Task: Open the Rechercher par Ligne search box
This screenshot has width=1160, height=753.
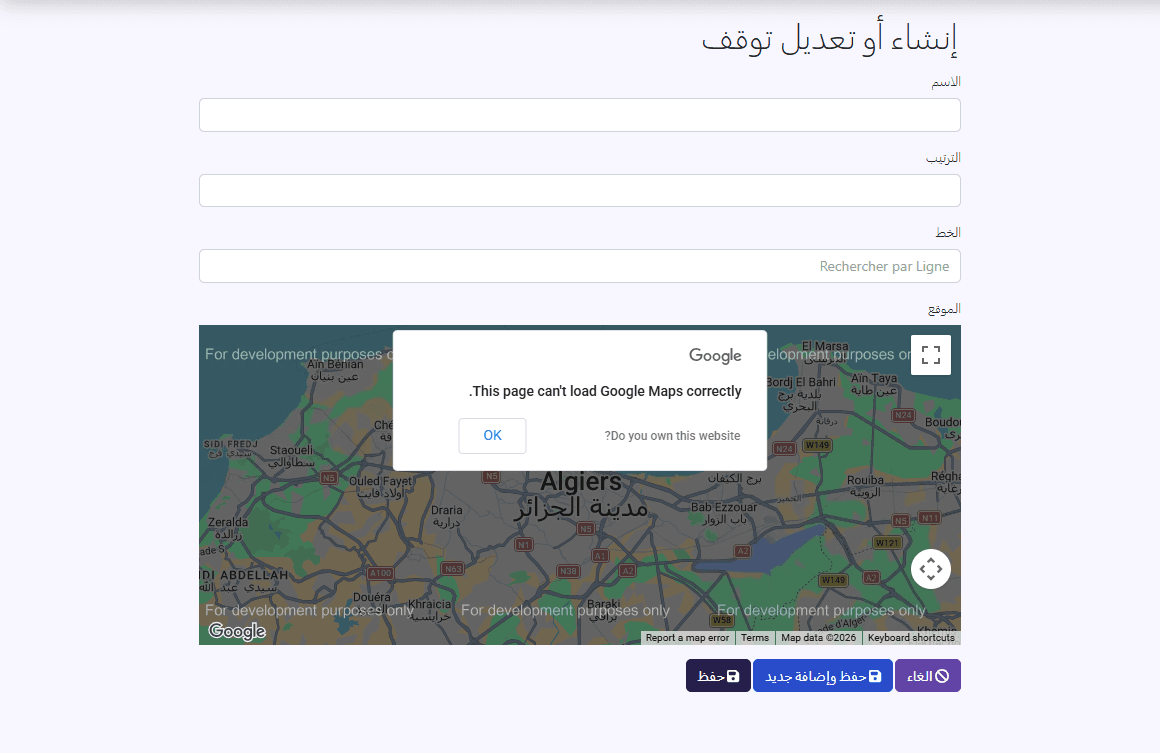Action: click(x=579, y=266)
